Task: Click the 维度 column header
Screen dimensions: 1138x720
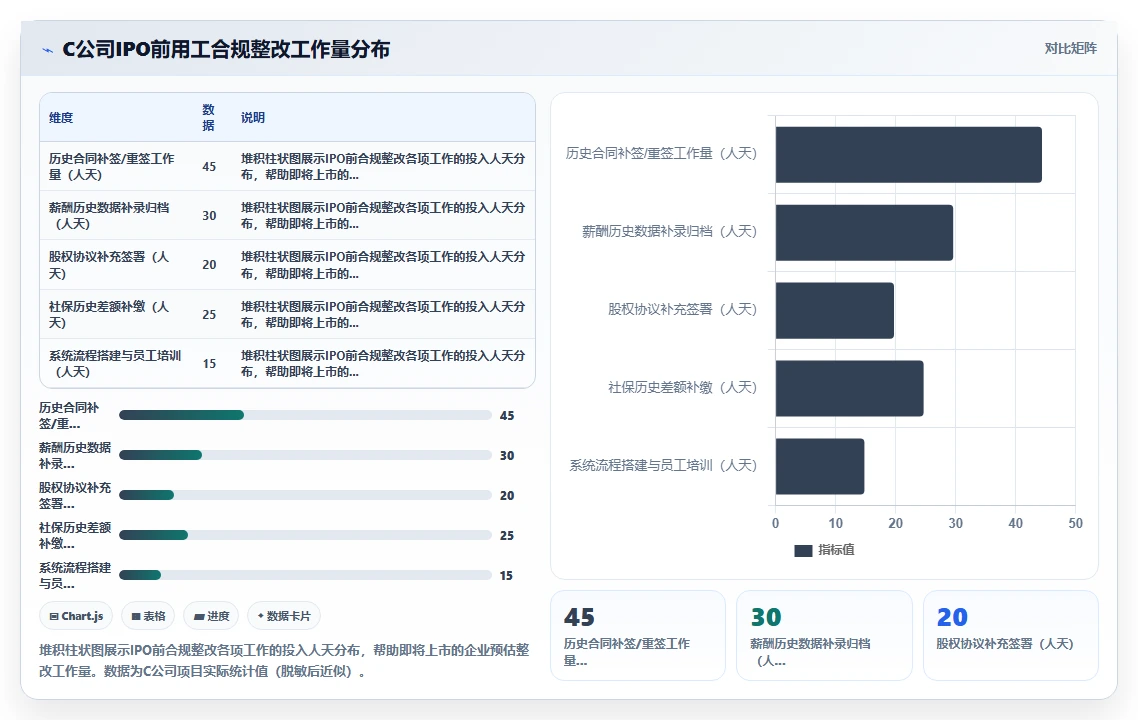Action: coord(61,118)
